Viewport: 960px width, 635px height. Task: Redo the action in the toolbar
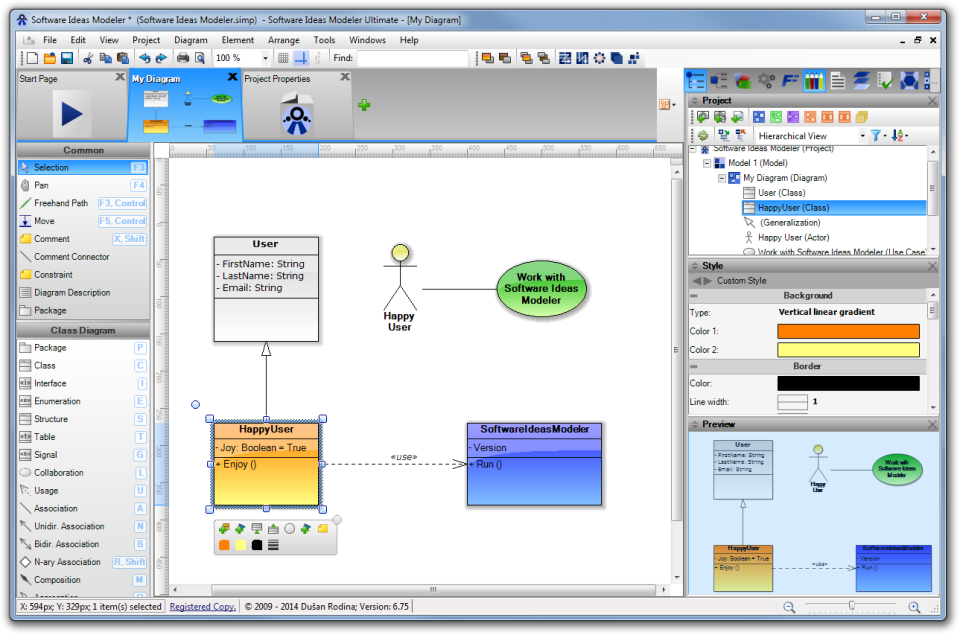click(161, 58)
